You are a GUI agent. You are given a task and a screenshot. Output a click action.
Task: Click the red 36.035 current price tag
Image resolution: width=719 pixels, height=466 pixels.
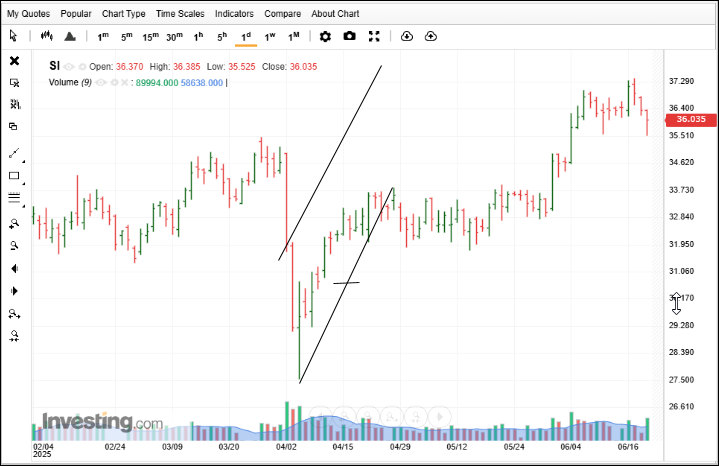tap(691, 119)
